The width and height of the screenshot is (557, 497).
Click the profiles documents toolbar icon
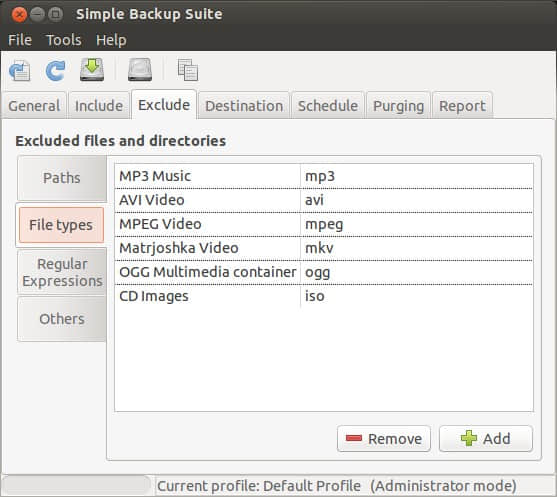pos(188,70)
